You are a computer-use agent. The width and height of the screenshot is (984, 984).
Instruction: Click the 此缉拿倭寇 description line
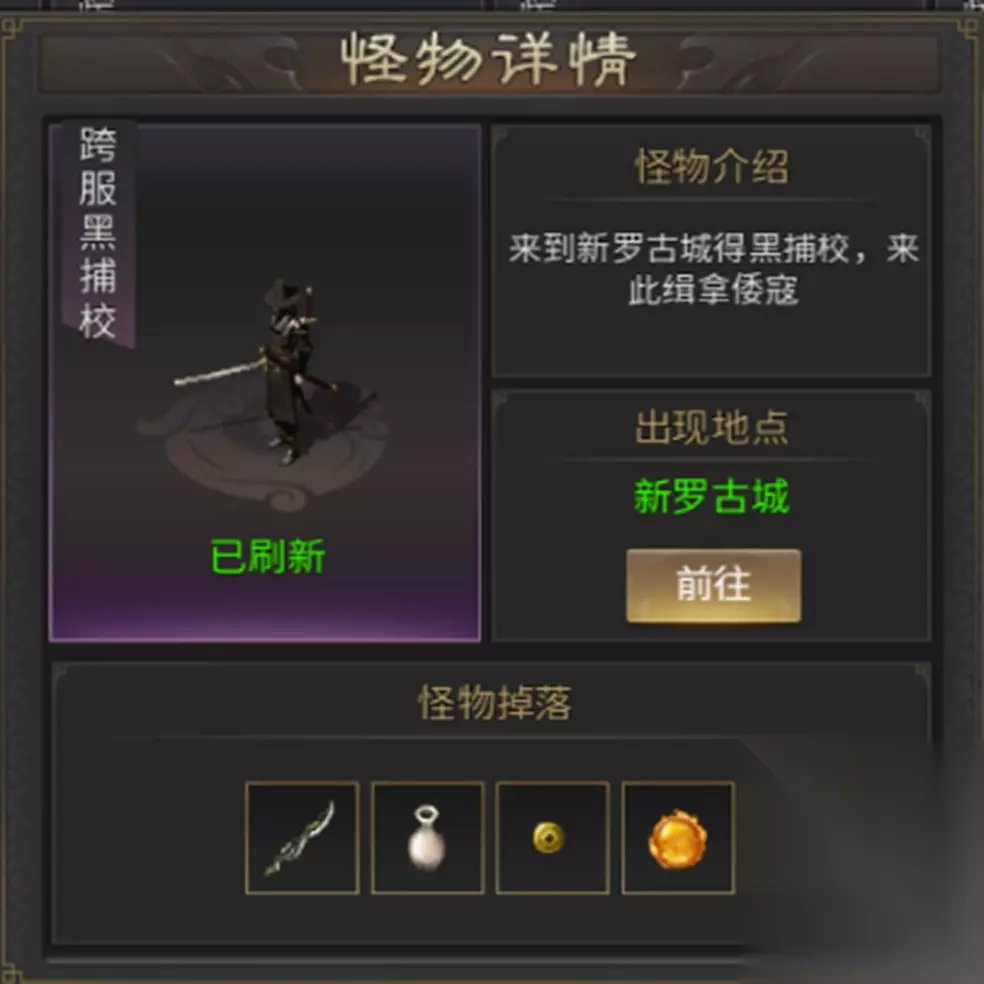714,290
